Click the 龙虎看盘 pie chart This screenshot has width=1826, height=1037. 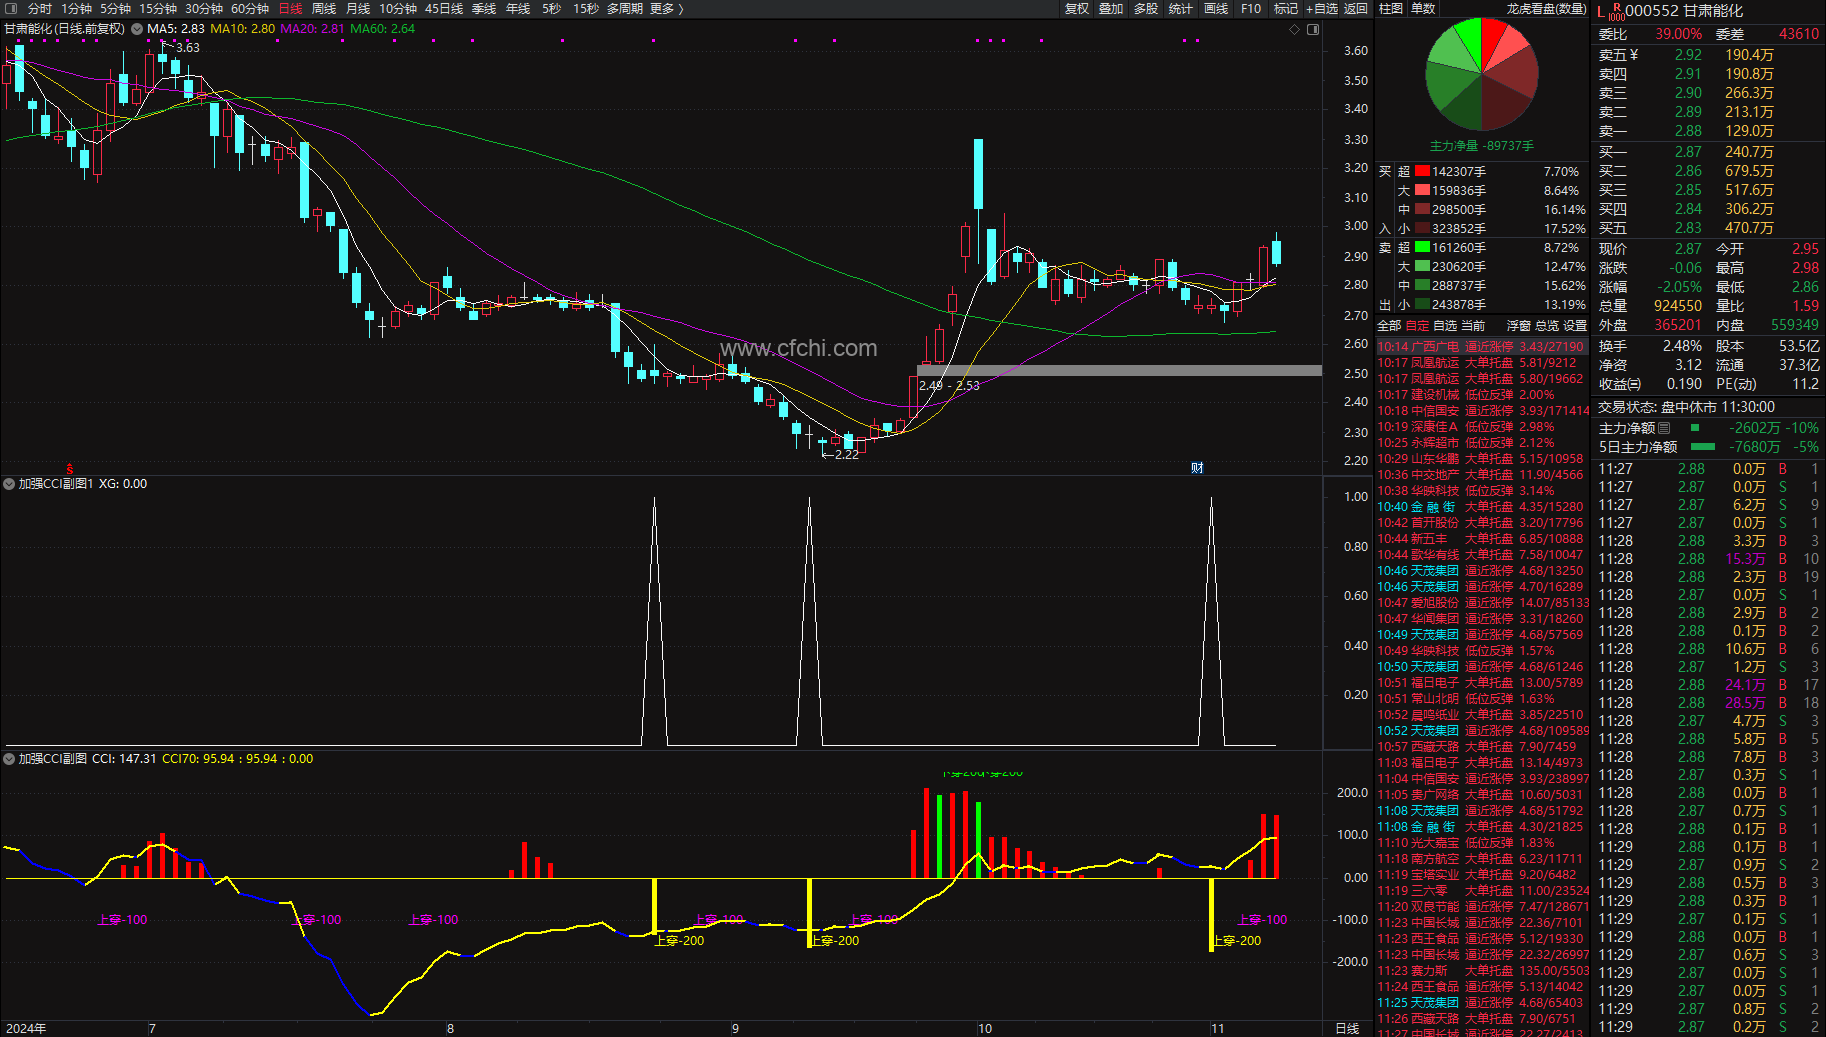pos(1481,74)
